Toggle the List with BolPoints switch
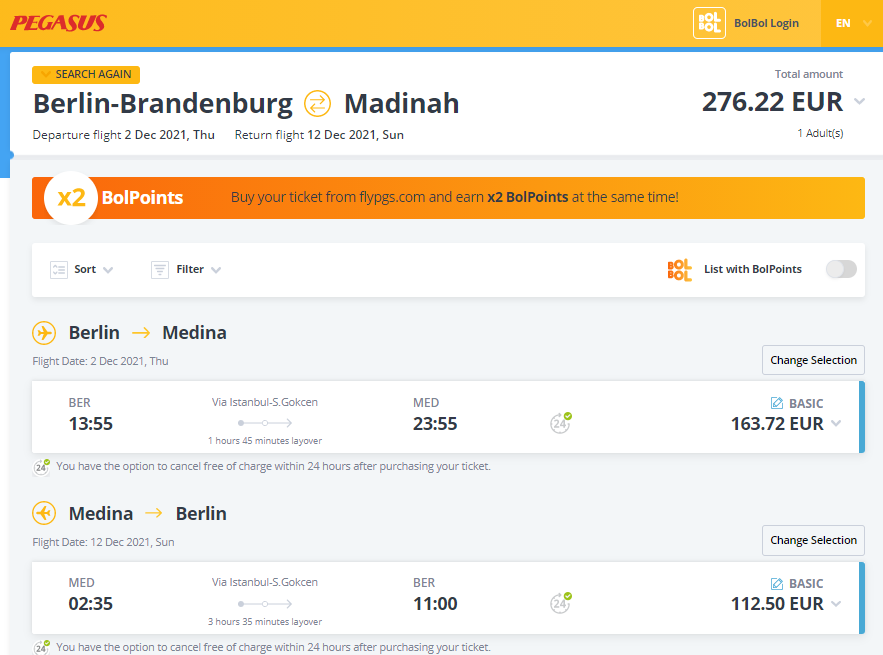The image size is (883, 655). (841, 269)
